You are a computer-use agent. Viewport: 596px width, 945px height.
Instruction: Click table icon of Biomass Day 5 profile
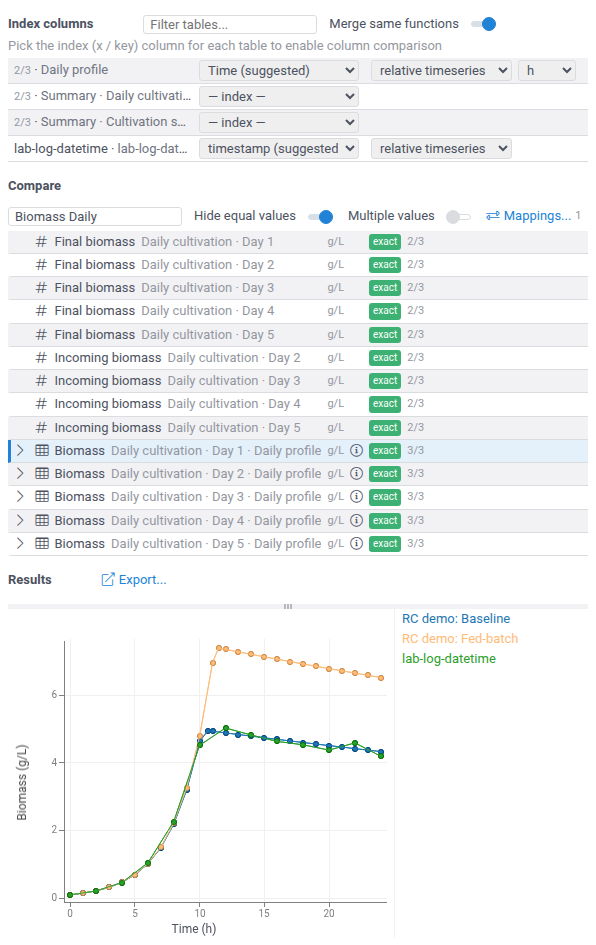click(x=42, y=543)
